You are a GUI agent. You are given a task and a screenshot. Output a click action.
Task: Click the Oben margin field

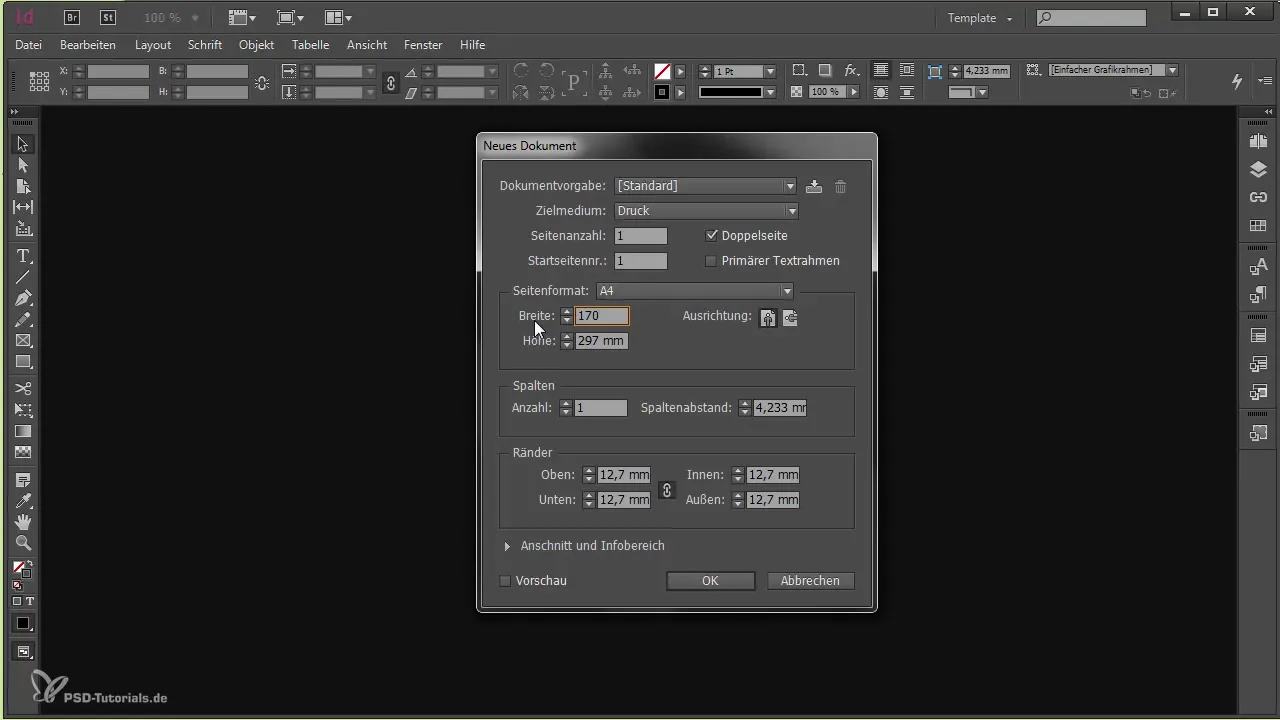[x=624, y=475]
